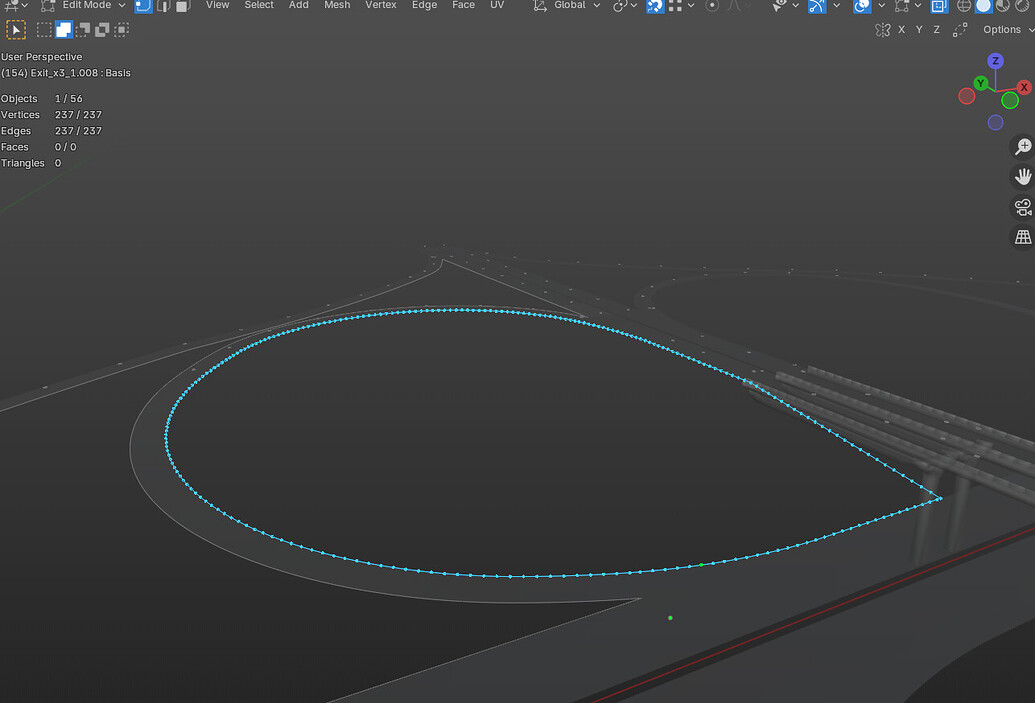1035x703 pixels.
Task: Toggle X-ray mode
Action: pyautogui.click(x=939, y=6)
